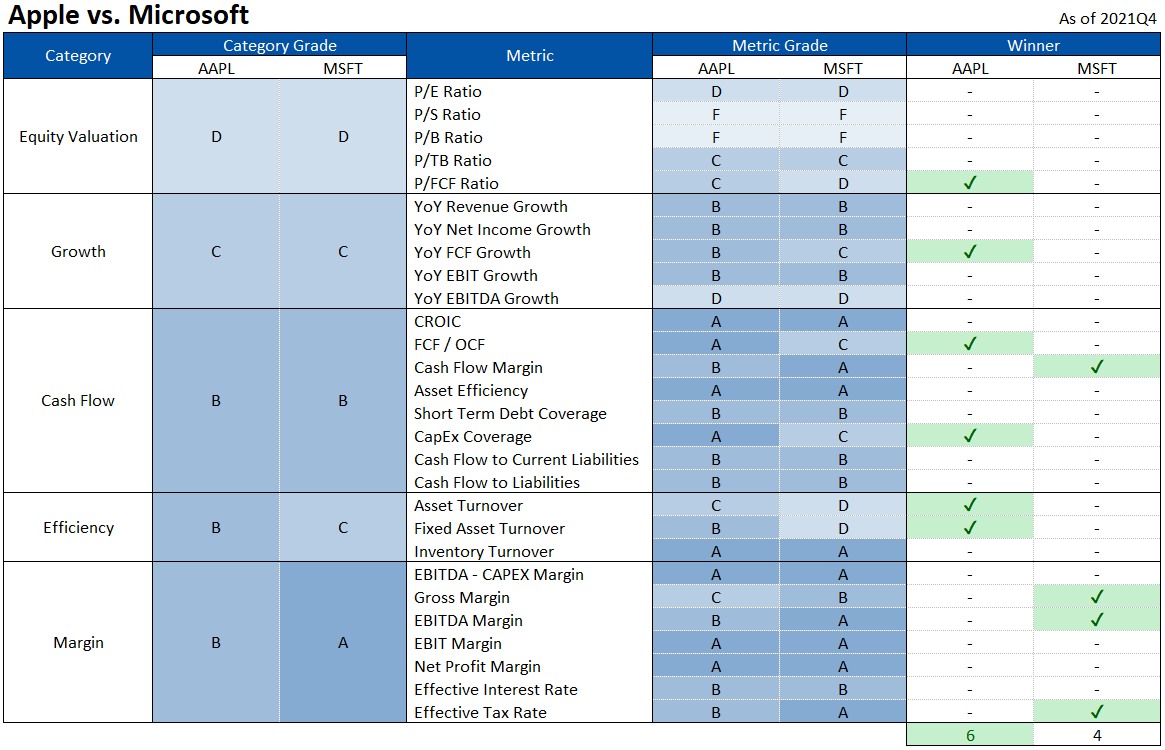Select the Category Grade header

click(x=279, y=45)
